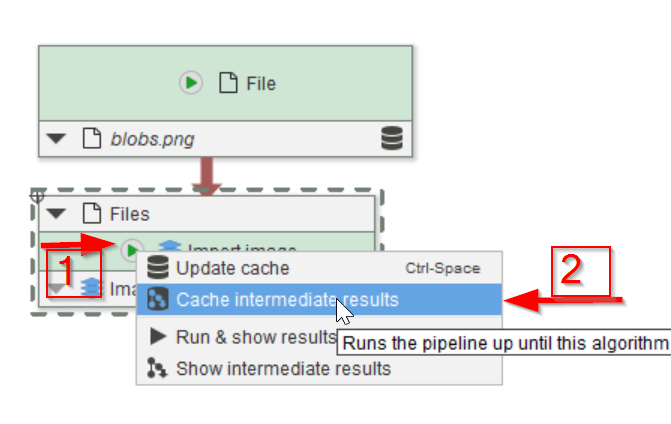Image resolution: width=671 pixels, height=424 pixels.
Task: Click the green run button on File node
Action: (x=191, y=84)
